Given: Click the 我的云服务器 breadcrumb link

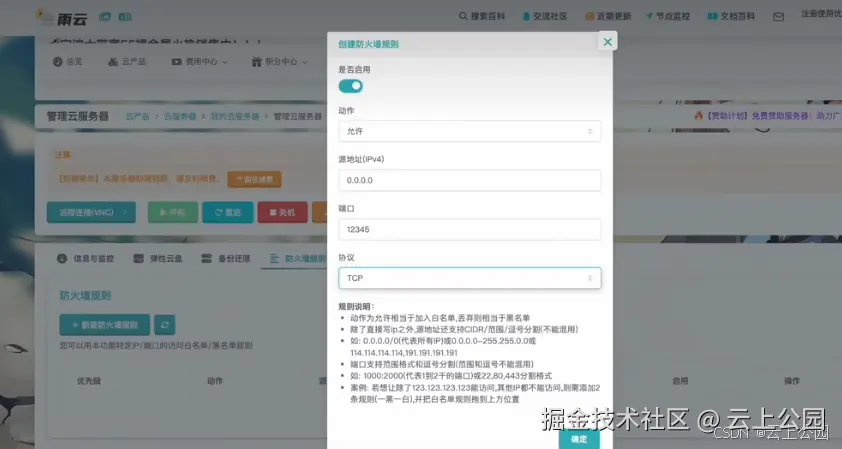Looking at the screenshot, I should click(x=235, y=117).
